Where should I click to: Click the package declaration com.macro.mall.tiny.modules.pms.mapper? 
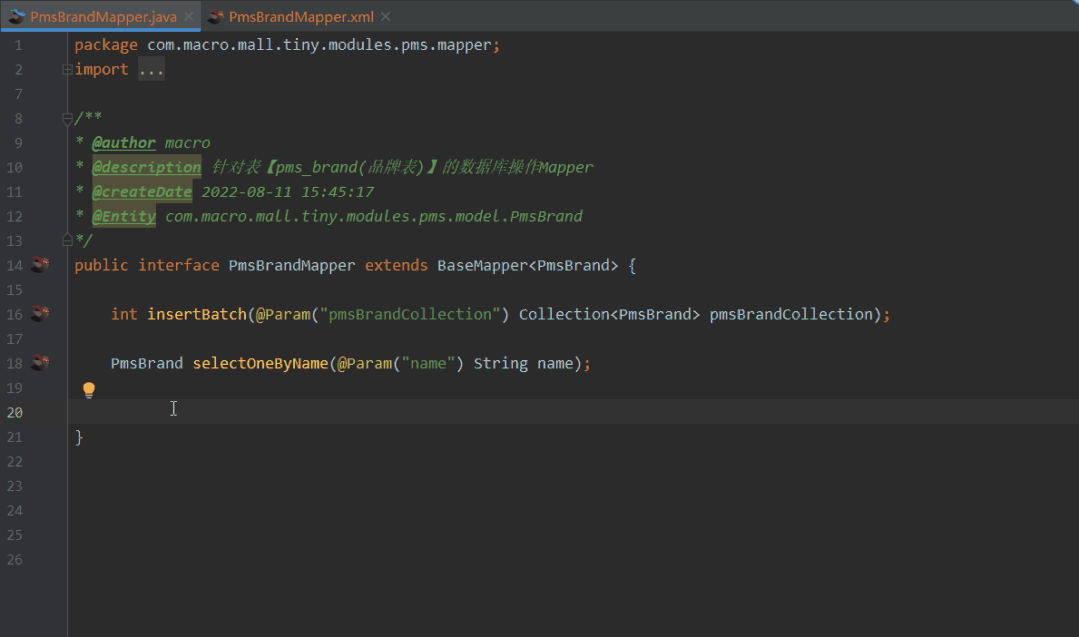pyautogui.click(x=319, y=45)
